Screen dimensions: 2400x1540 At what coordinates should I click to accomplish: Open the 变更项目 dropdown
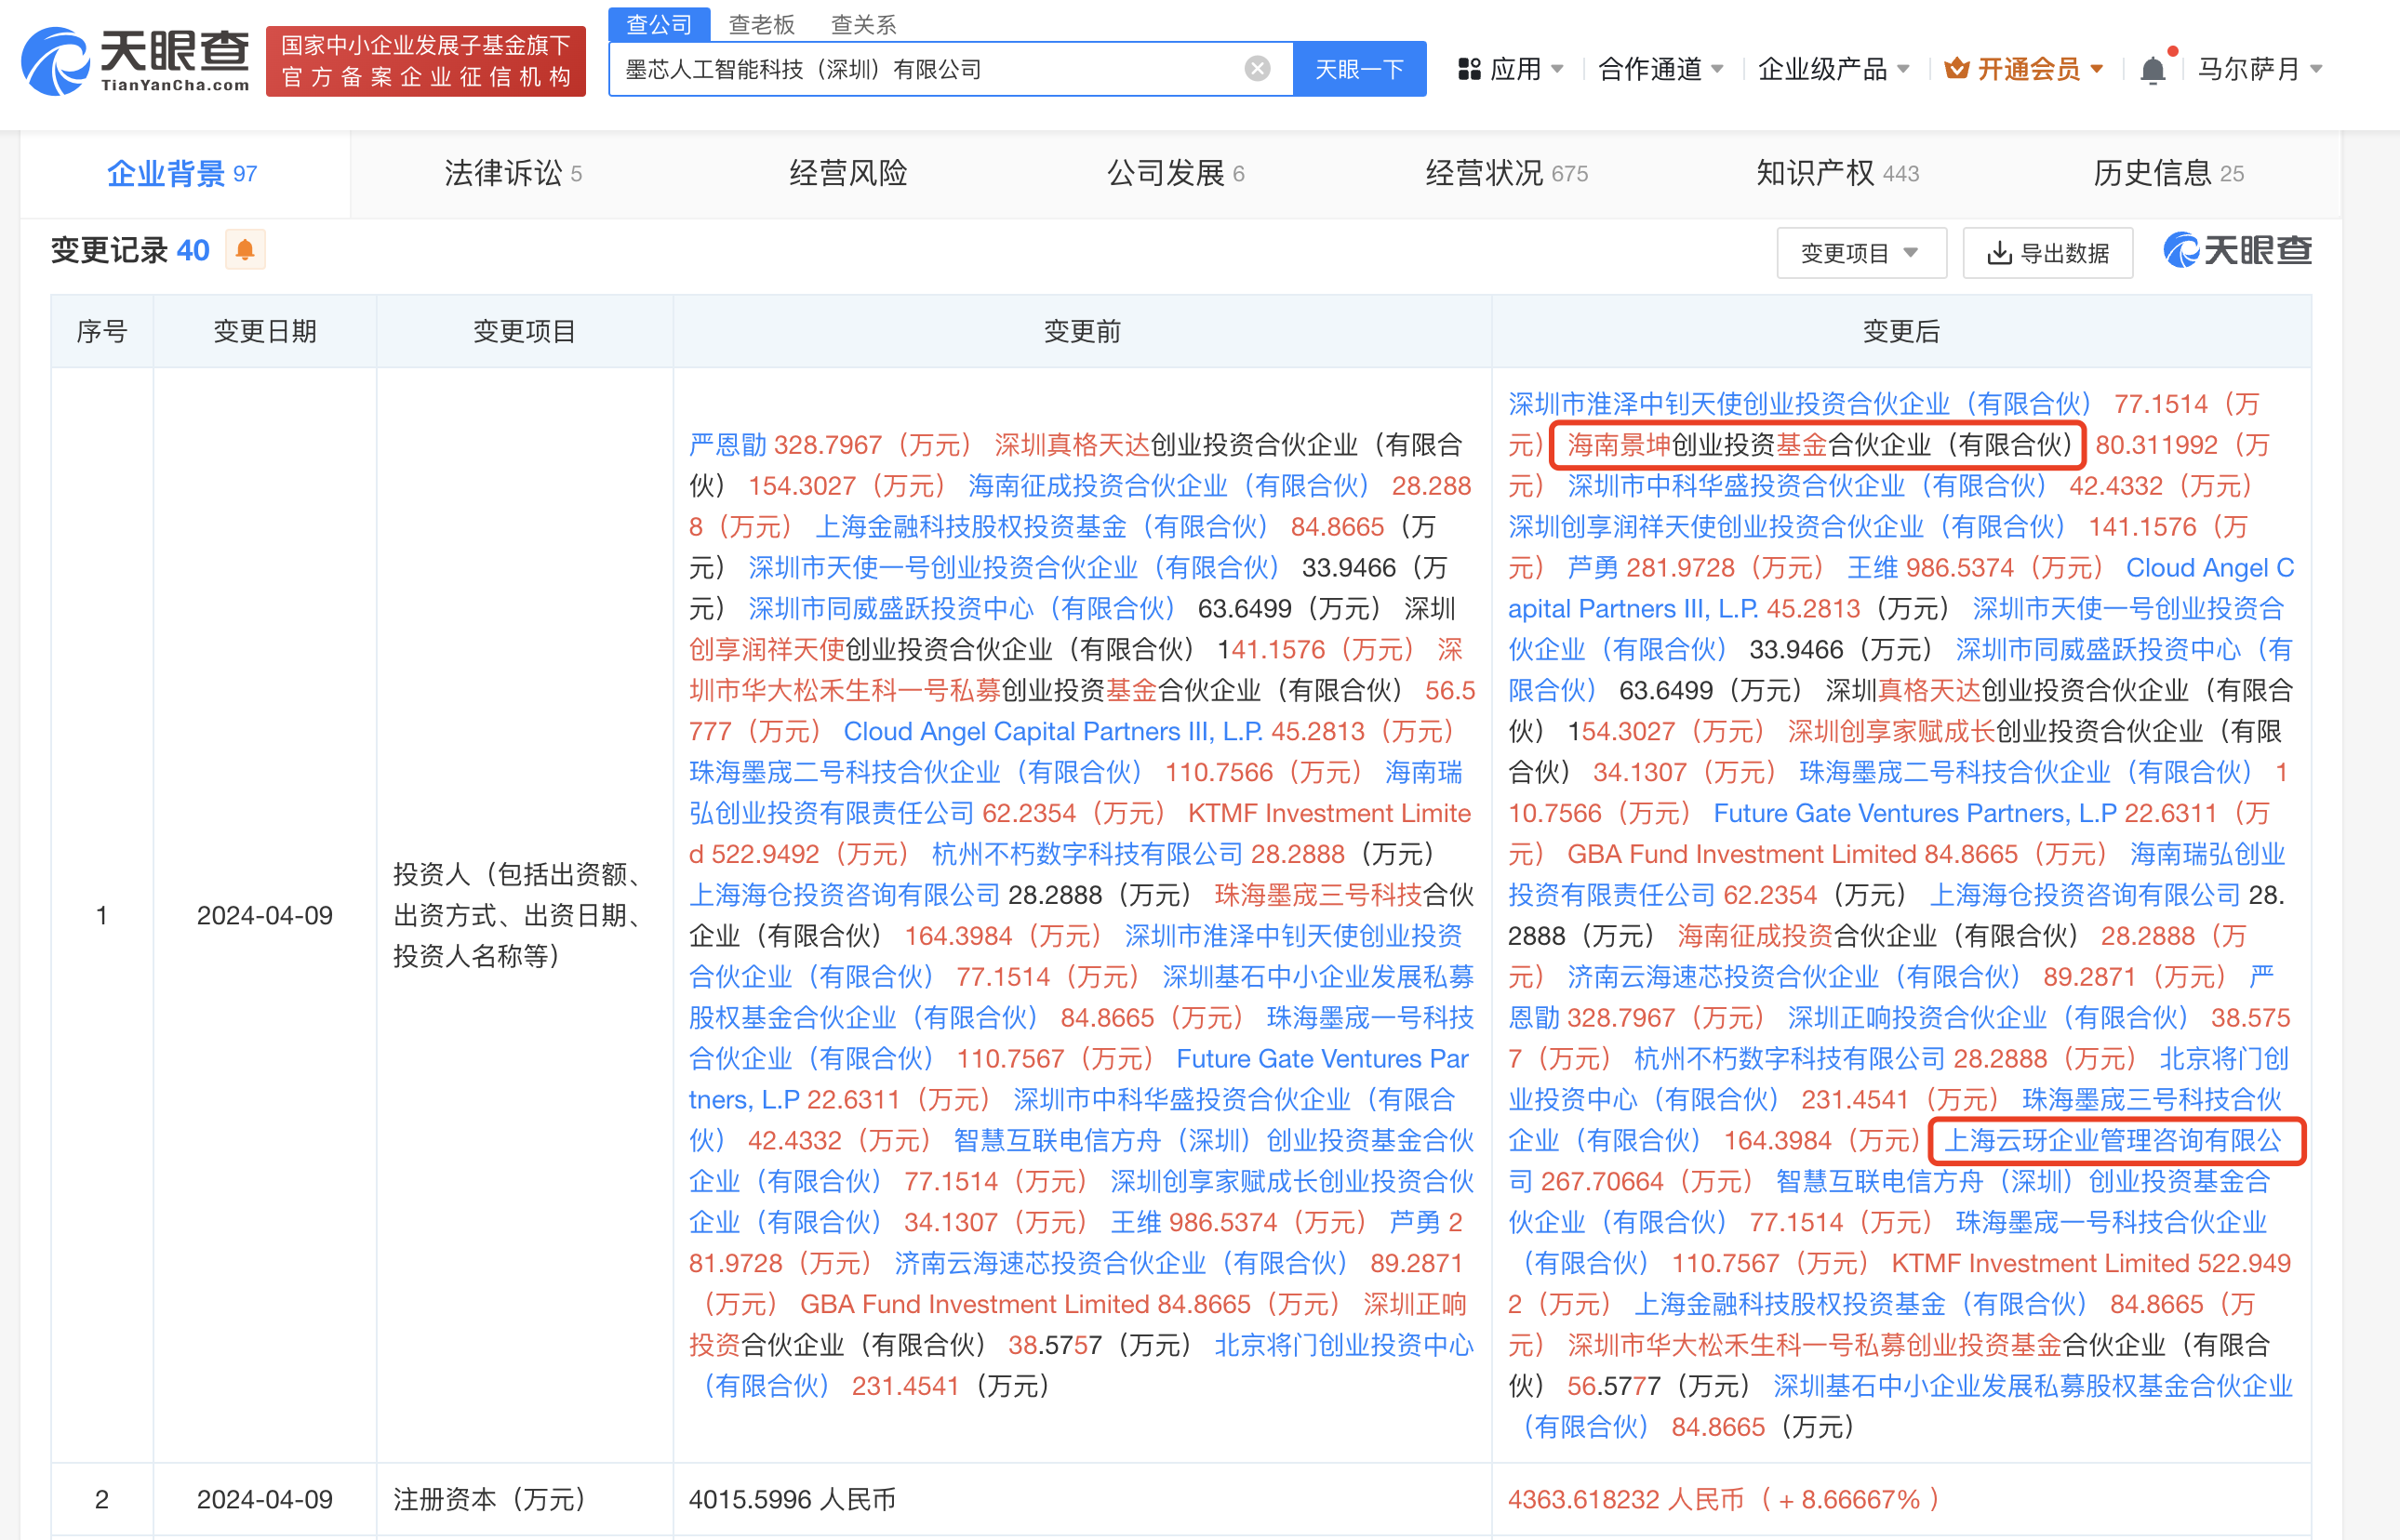[1861, 253]
